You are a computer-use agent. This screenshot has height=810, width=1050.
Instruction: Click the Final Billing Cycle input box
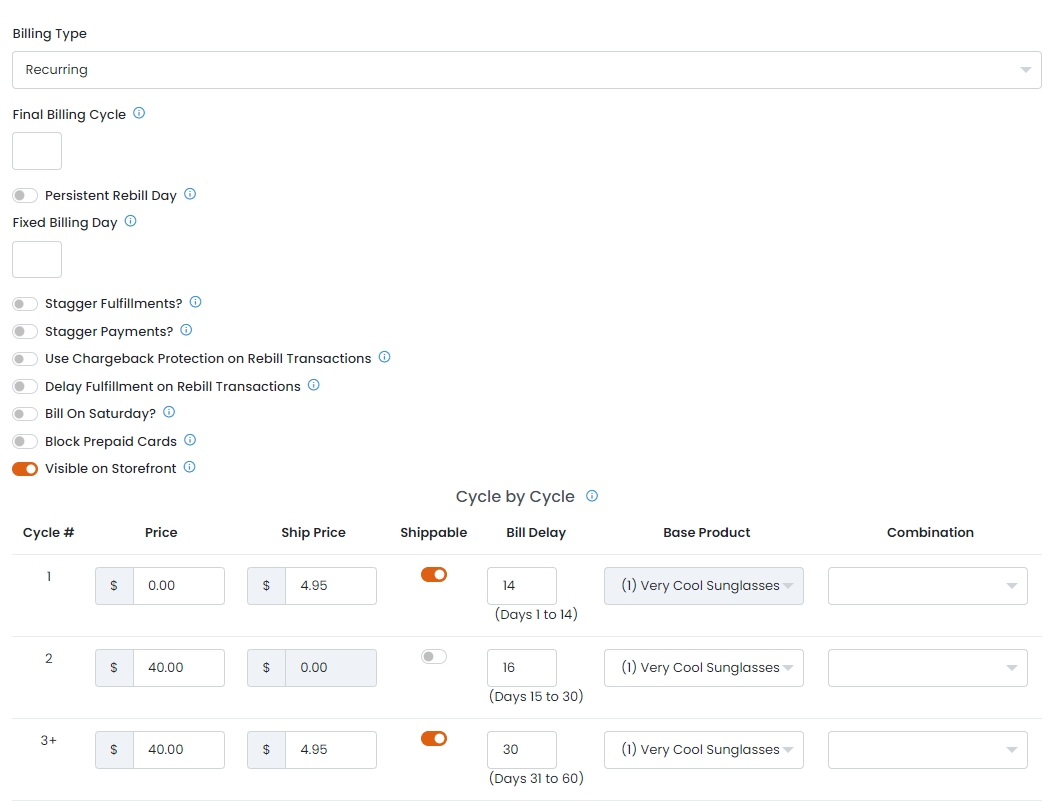click(37, 151)
